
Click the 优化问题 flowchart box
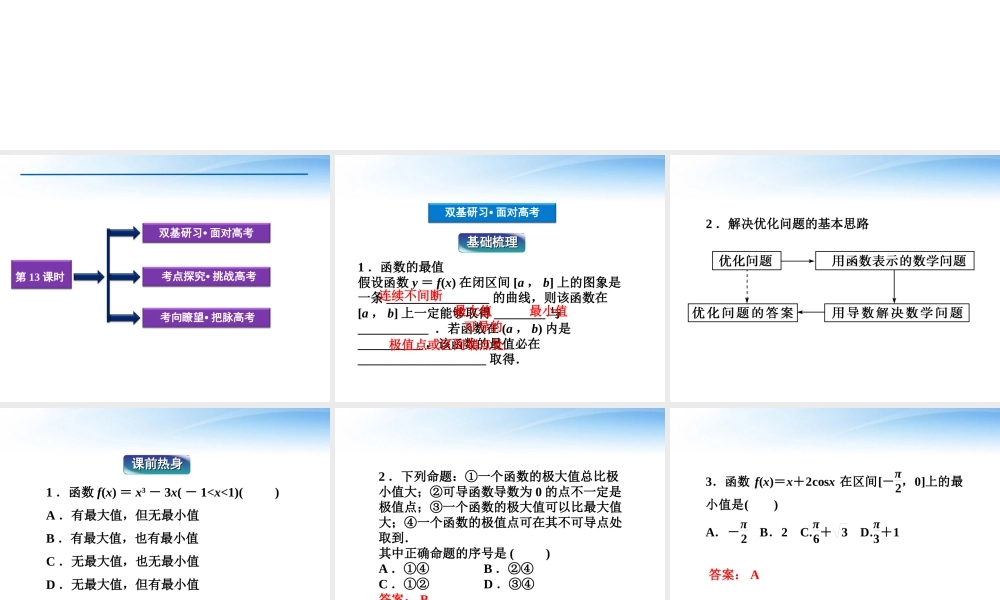746,261
